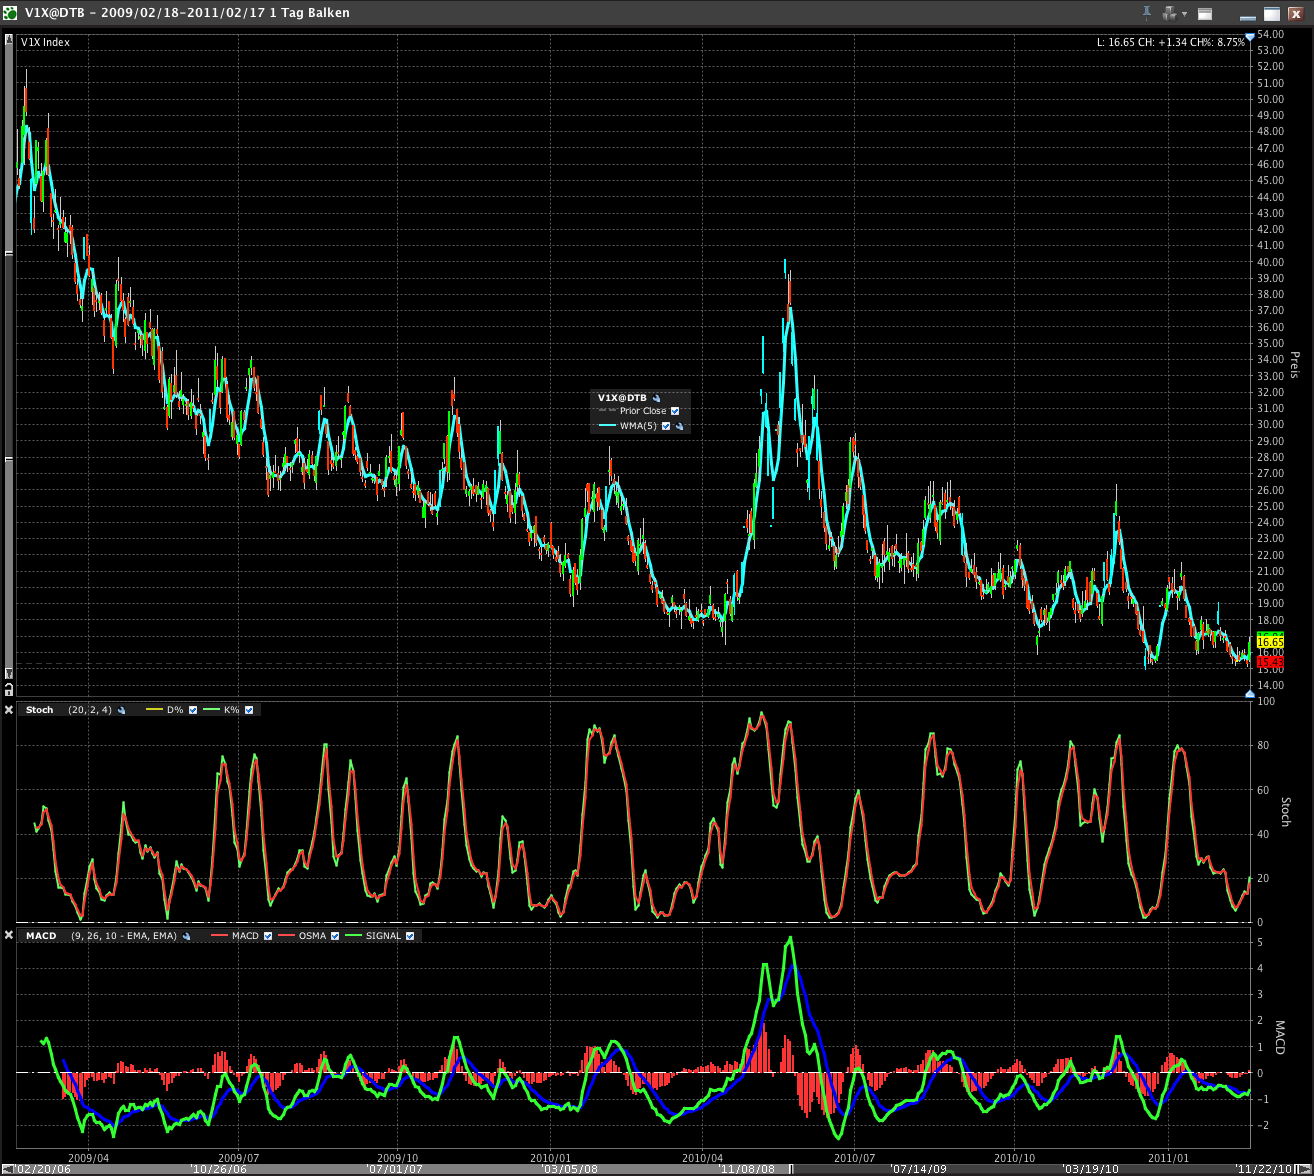Click the lock icon left of price chart
The image size is (1314, 1176).
(9, 690)
